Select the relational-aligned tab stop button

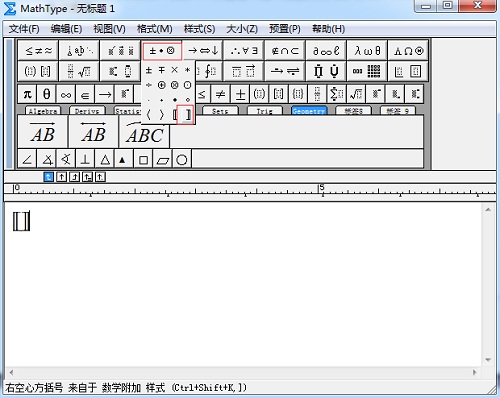tap(87, 177)
